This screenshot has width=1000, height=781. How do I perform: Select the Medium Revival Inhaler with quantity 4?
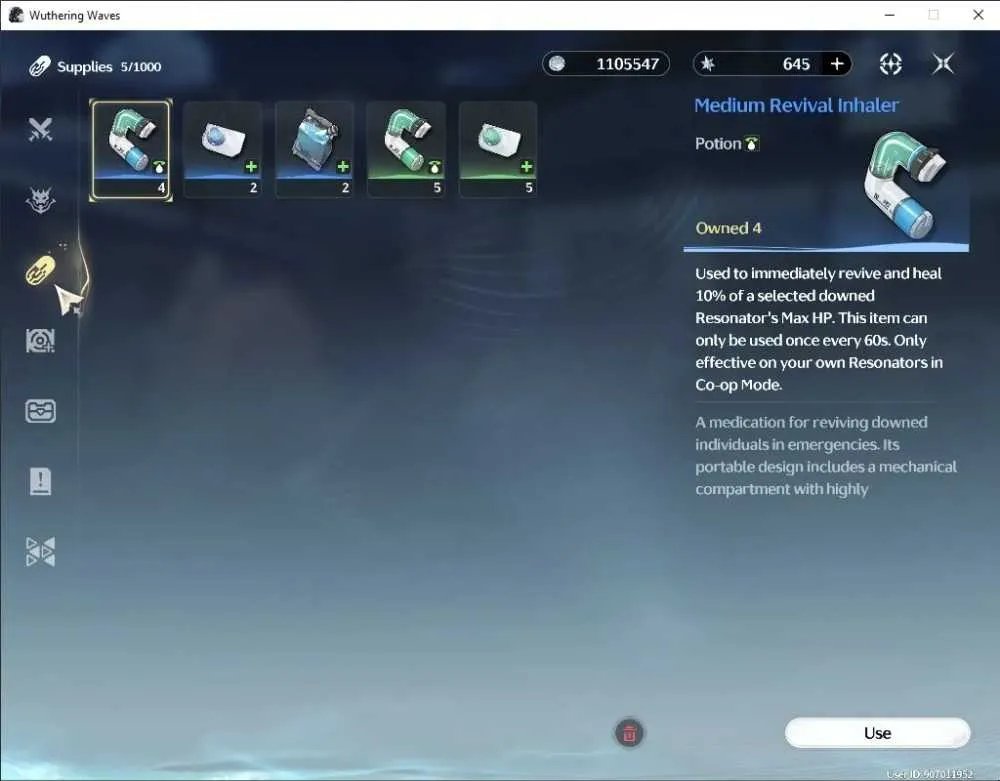(x=131, y=150)
